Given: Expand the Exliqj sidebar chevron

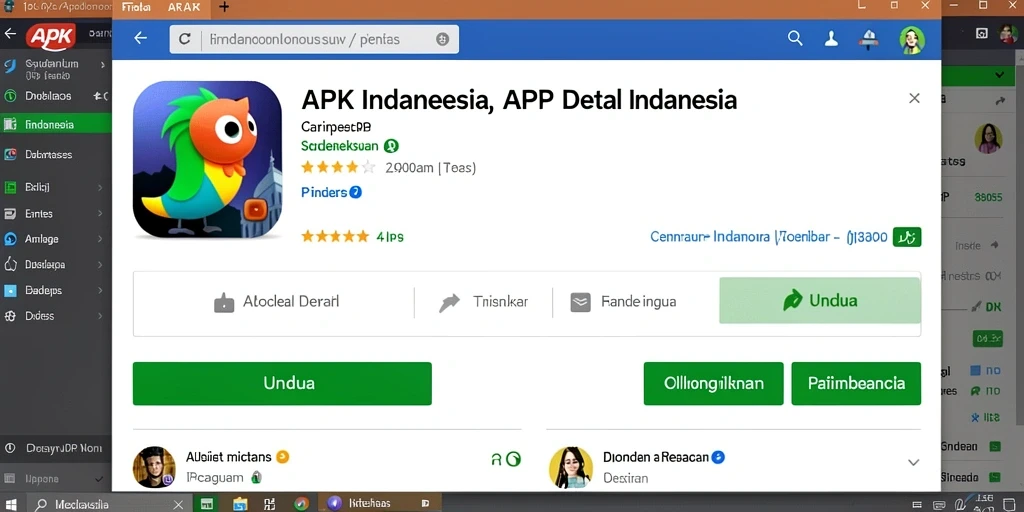Looking at the screenshot, I should click(x=101, y=187).
